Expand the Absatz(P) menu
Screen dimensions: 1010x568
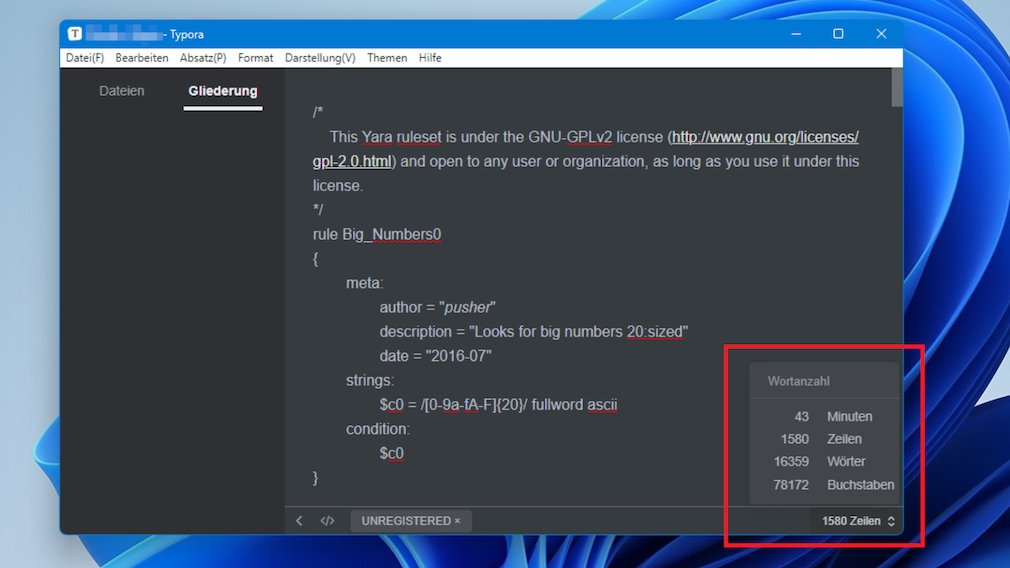point(203,58)
